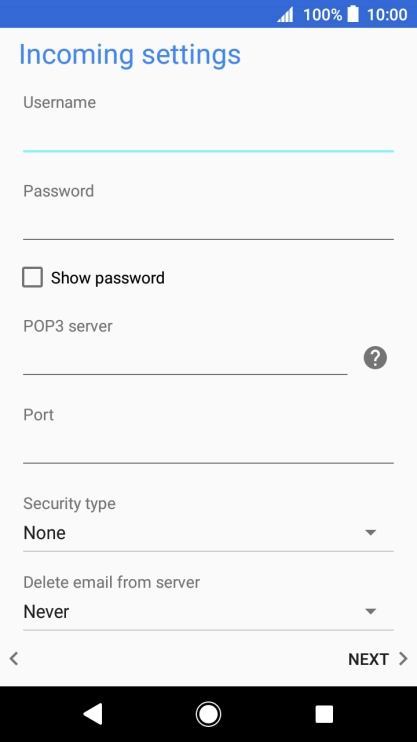Tap the Android home circle button
417x742 pixels.
(x=208, y=714)
